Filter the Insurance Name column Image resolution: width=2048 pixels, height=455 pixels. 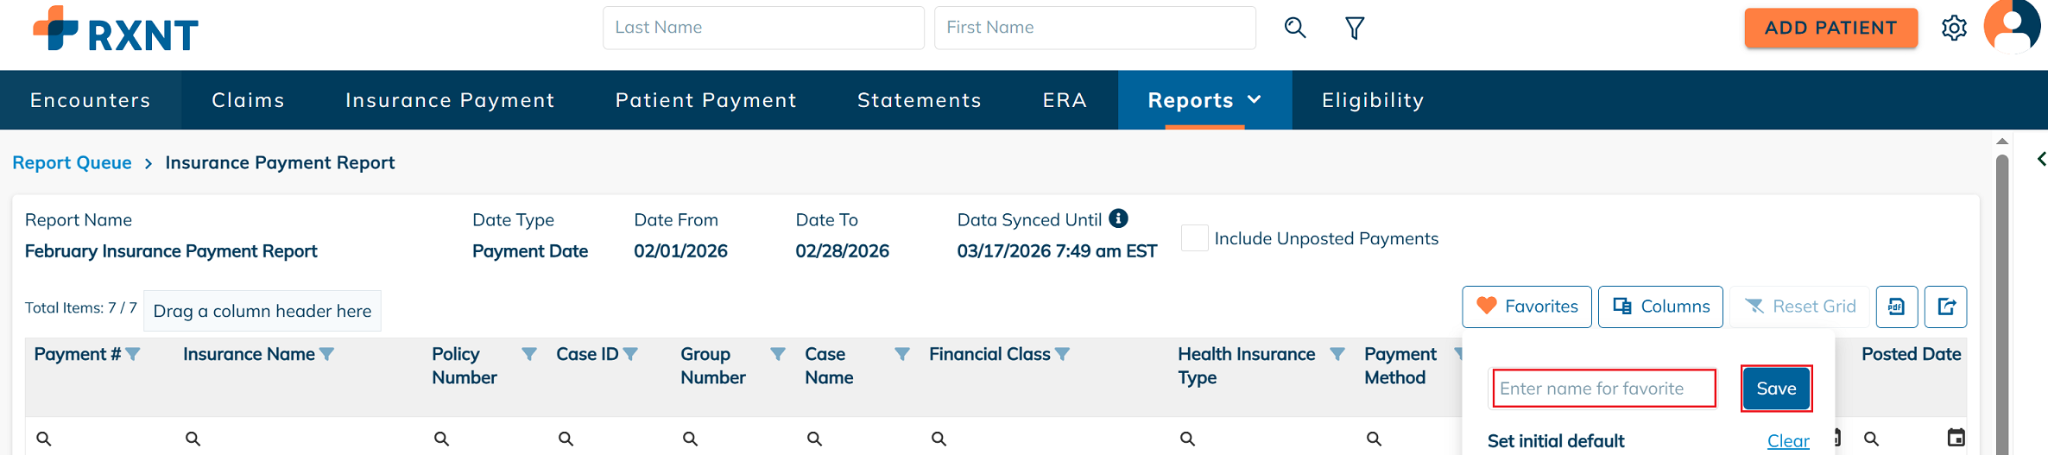[327, 354]
